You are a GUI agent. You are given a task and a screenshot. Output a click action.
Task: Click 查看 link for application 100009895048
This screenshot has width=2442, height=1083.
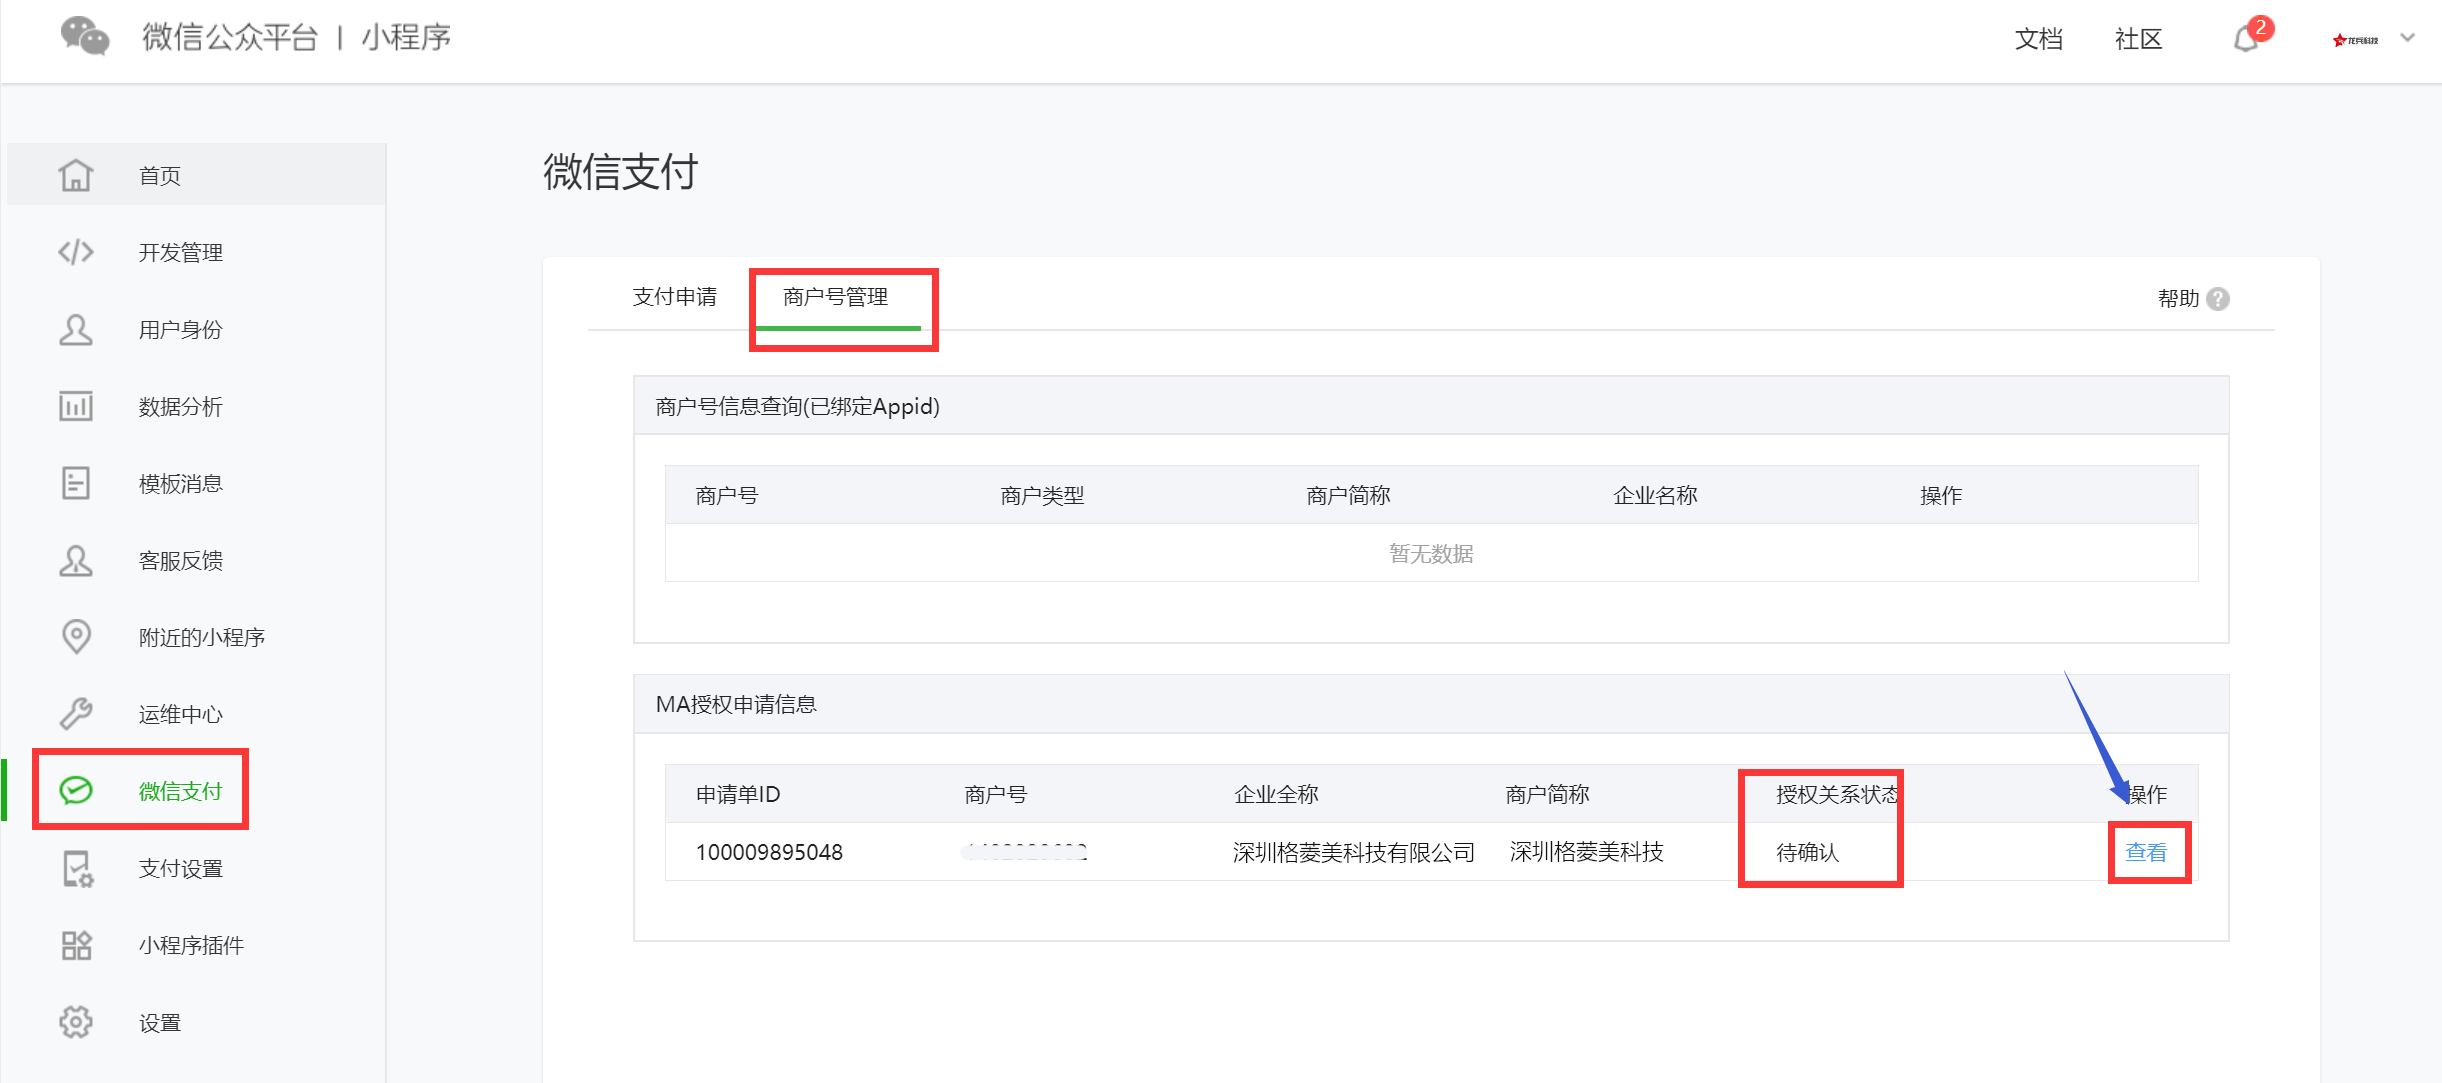pyautogui.click(x=2146, y=852)
